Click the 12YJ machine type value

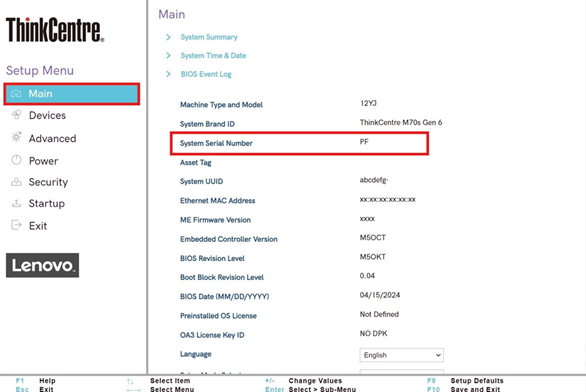368,104
